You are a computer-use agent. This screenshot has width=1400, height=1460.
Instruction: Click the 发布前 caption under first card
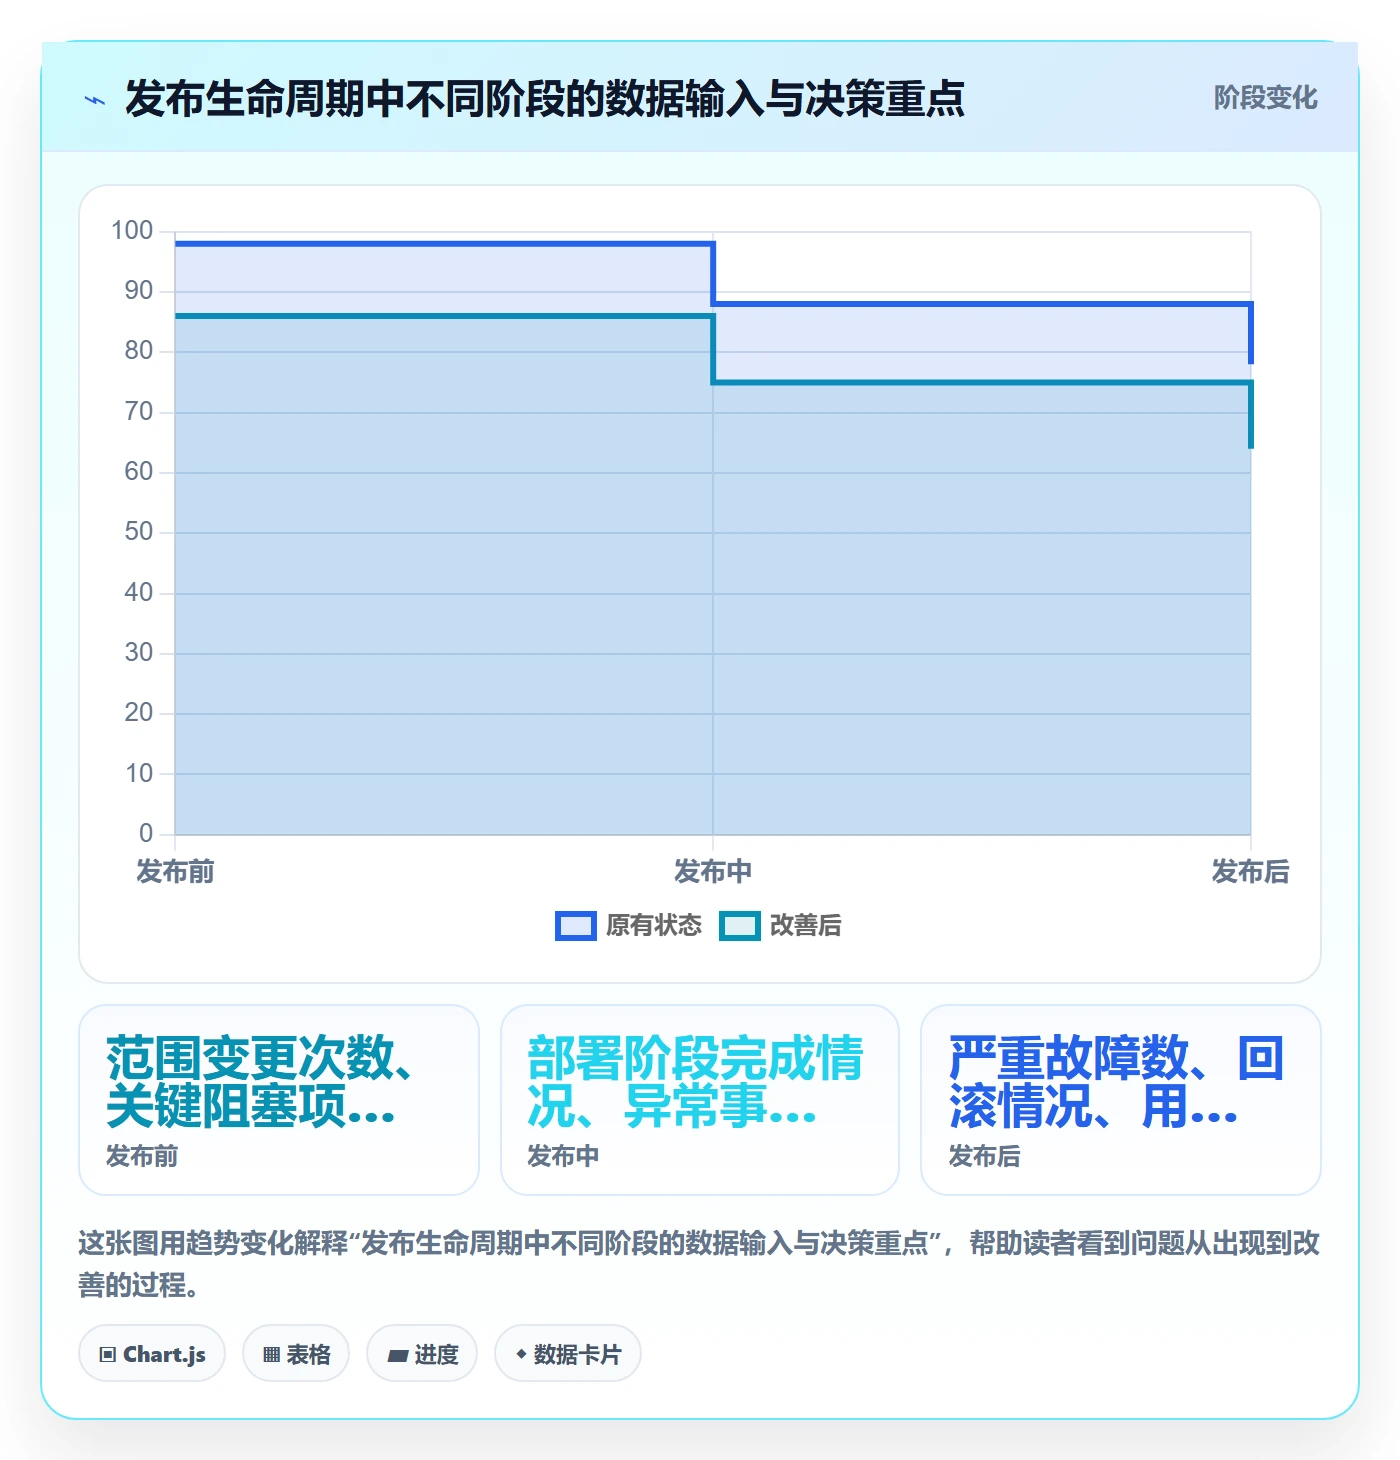pos(142,1157)
